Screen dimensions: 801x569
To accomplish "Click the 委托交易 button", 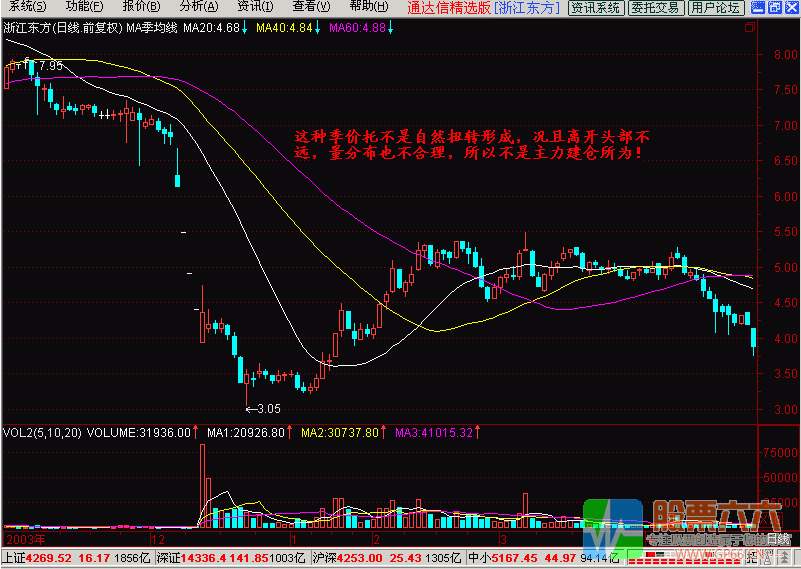I will (x=657, y=8).
